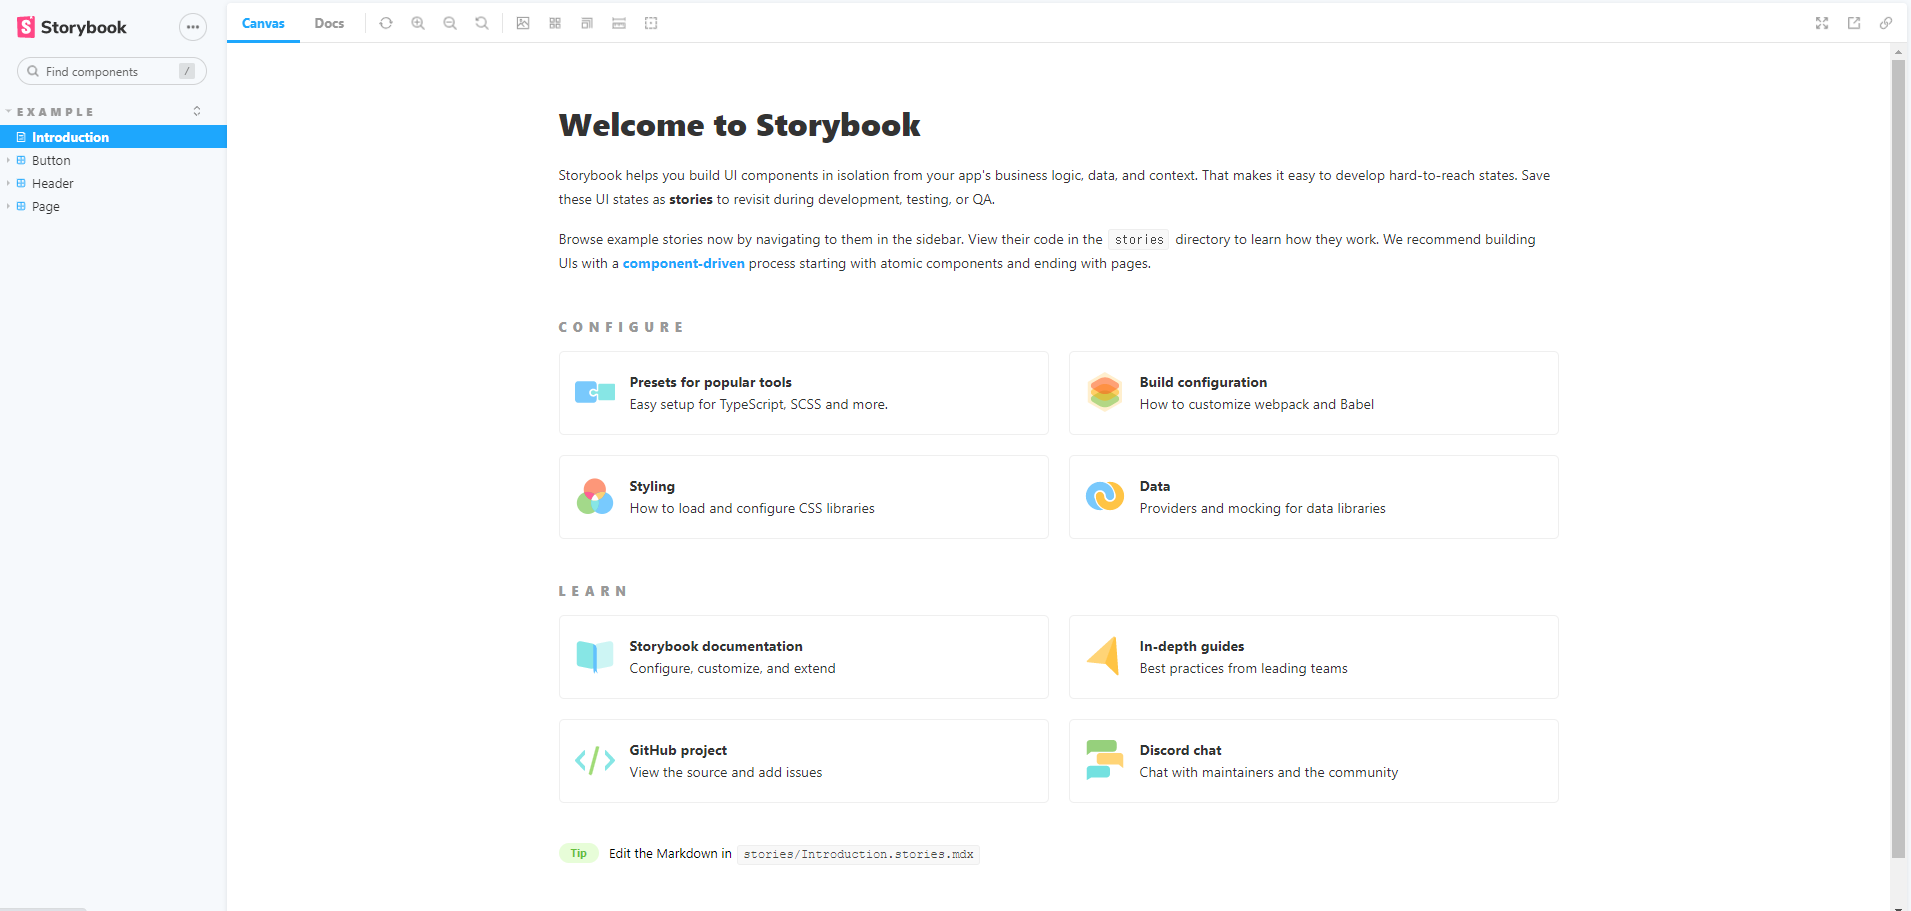Switch to the Canvas tab

pyautogui.click(x=263, y=23)
